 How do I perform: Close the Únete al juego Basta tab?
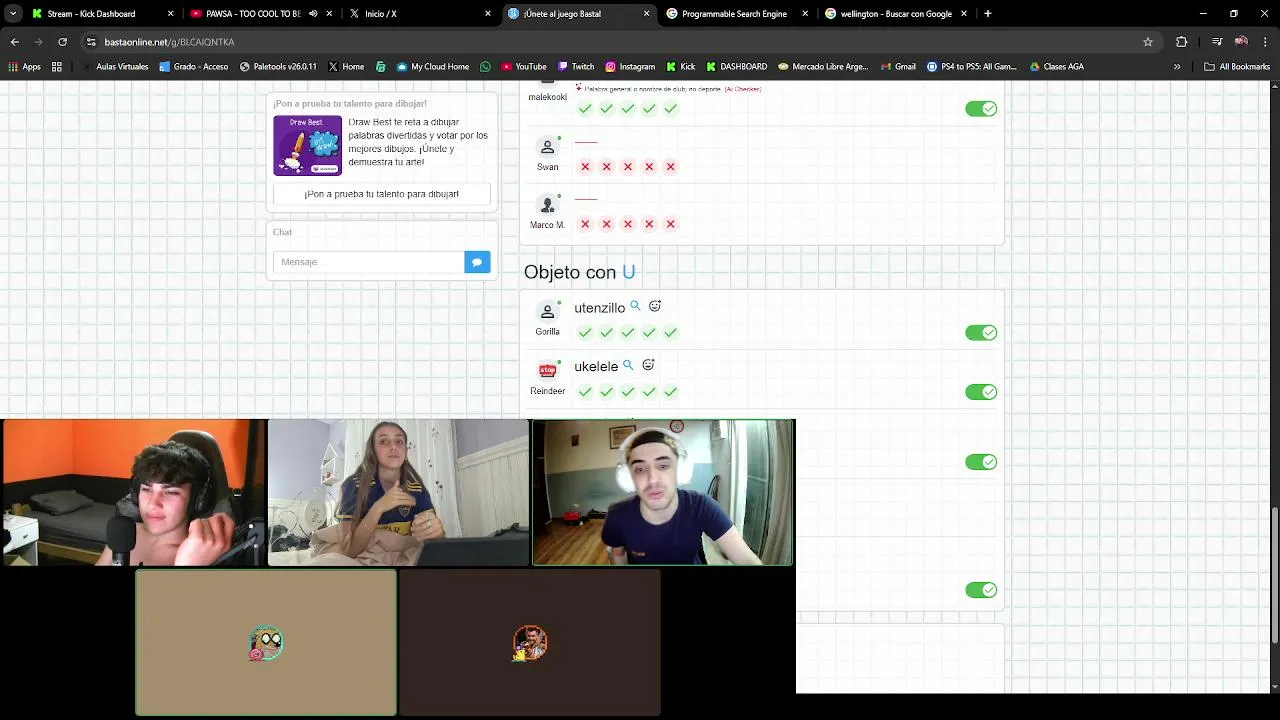[646, 14]
